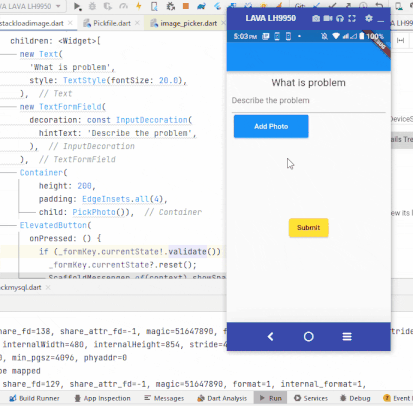Click the width indicator icon at editor right
The image size is (413, 406).
[x=400, y=40]
